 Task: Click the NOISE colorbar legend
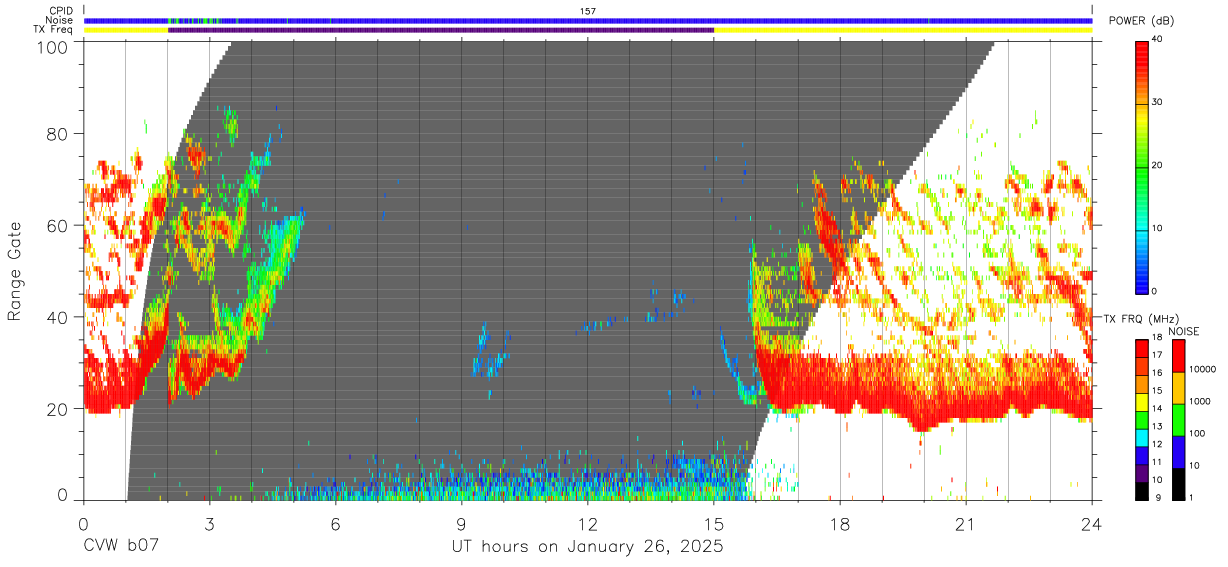click(1178, 418)
